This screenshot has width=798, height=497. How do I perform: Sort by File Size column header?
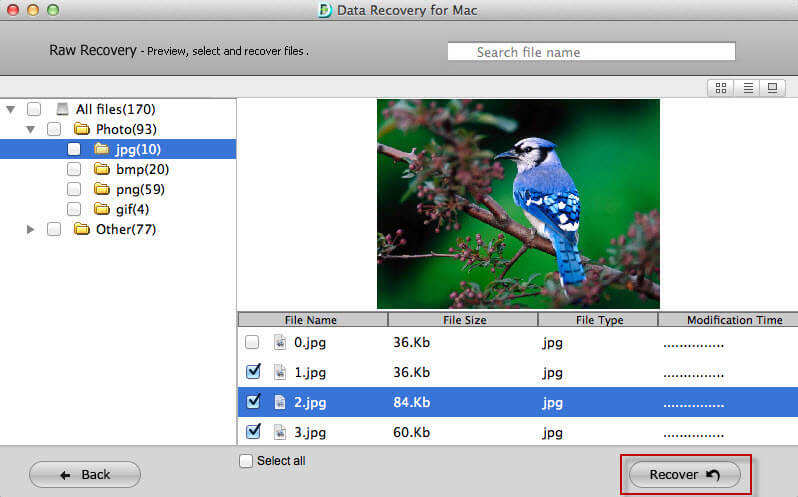point(463,320)
